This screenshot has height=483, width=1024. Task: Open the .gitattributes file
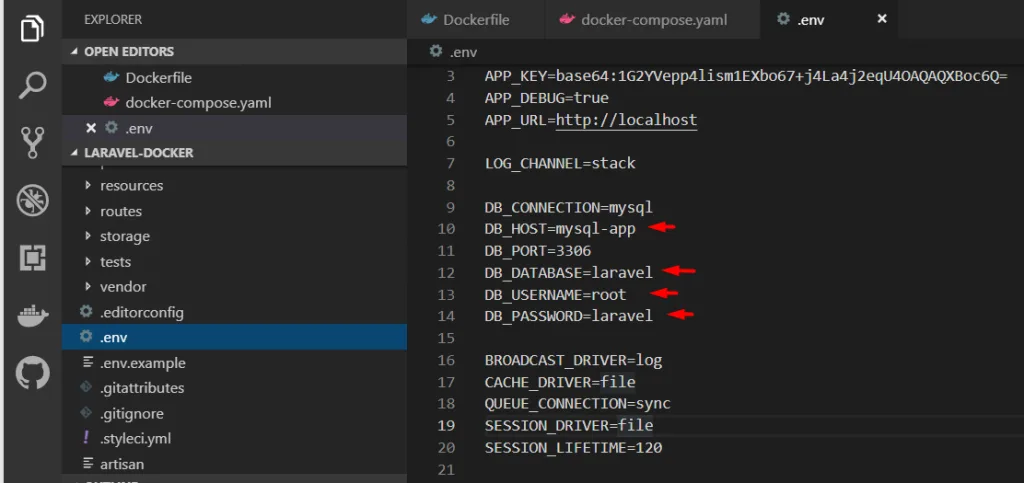click(234, 388)
